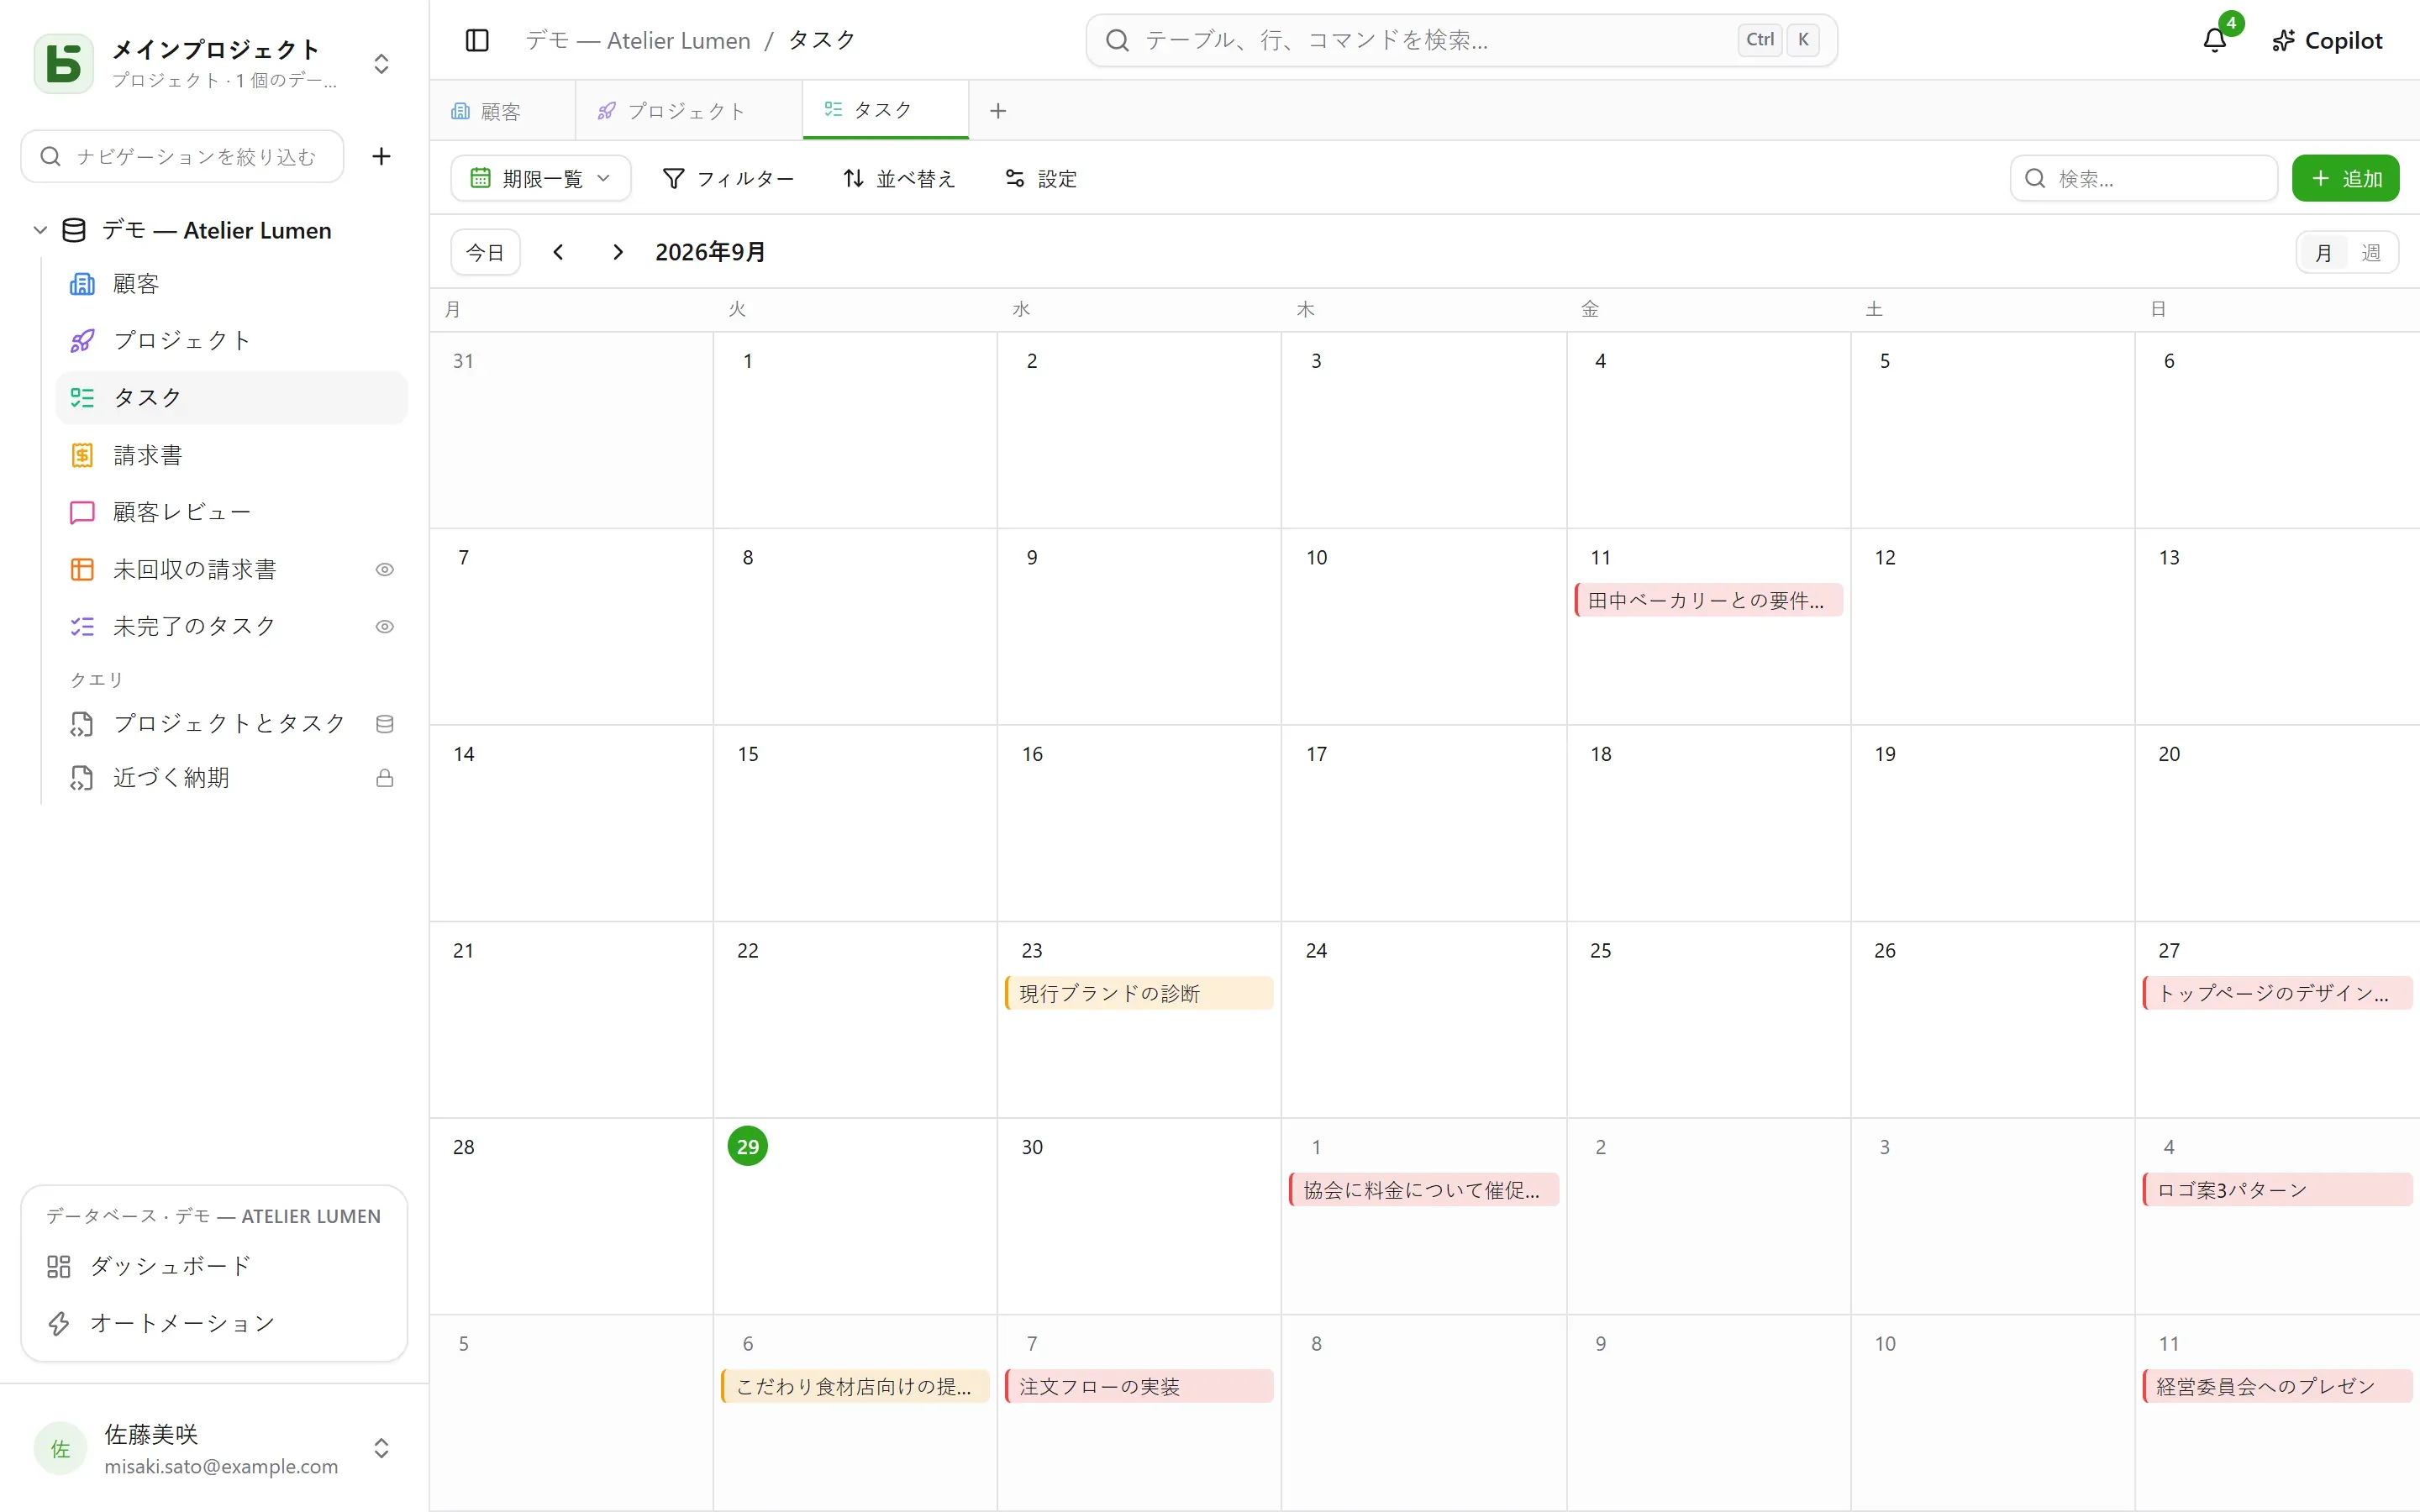Click lock icon beside 近づく納期

384,778
